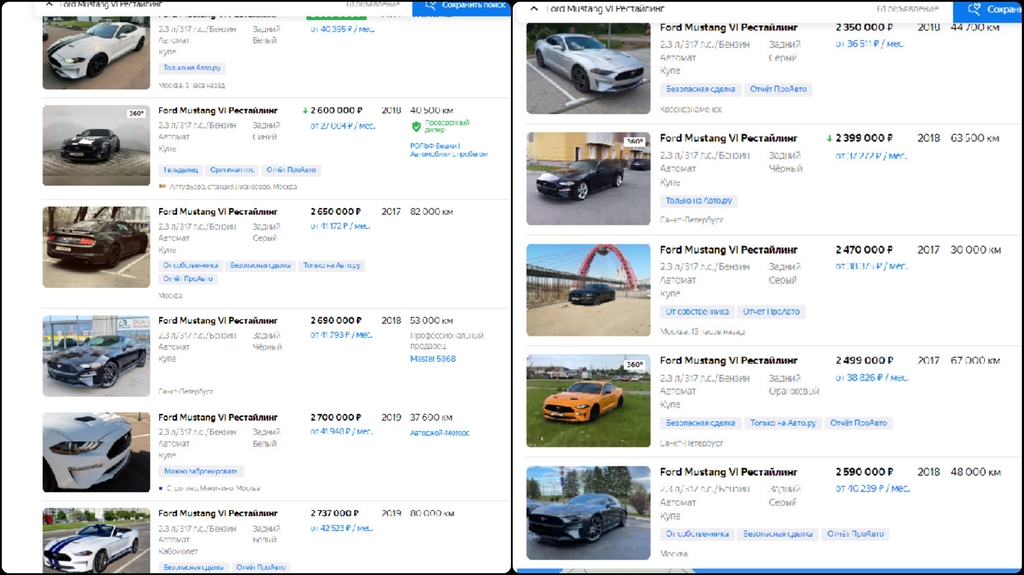Open 360° badge on 2 399 000 ₽ listing
1024x575 pixels.
(x=635, y=141)
